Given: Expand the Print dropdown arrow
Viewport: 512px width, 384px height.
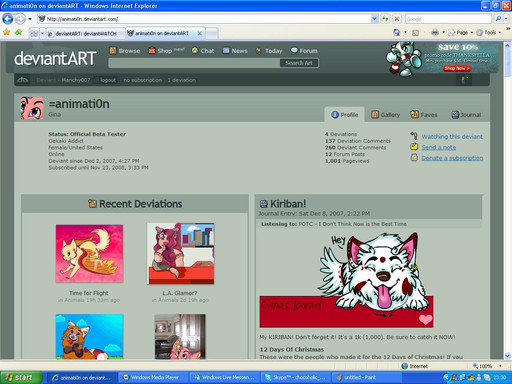Looking at the screenshot, I should [x=443, y=32].
